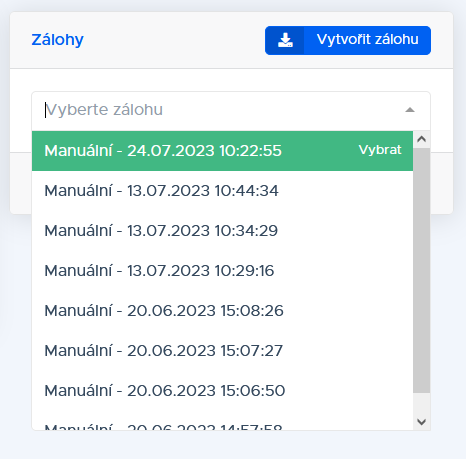Open the Zálohy heading link
The width and height of the screenshot is (466, 459).
57,40
